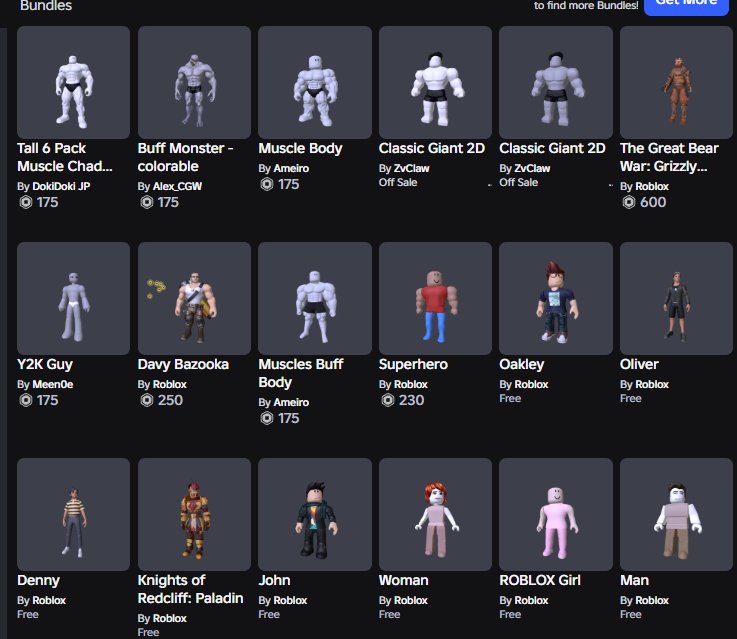Image resolution: width=737 pixels, height=639 pixels.
Task: Open the Man title link
Action: 635,581
